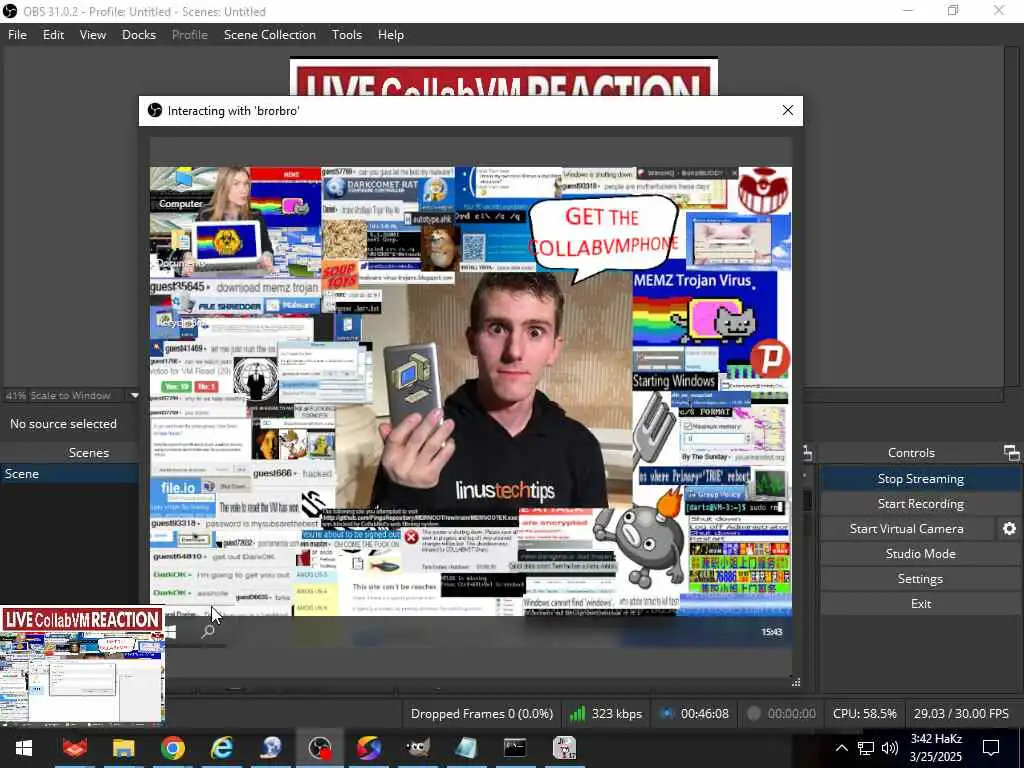The height and width of the screenshot is (768, 1024).
Task: Click the Stop Streaming button
Action: tap(920, 479)
